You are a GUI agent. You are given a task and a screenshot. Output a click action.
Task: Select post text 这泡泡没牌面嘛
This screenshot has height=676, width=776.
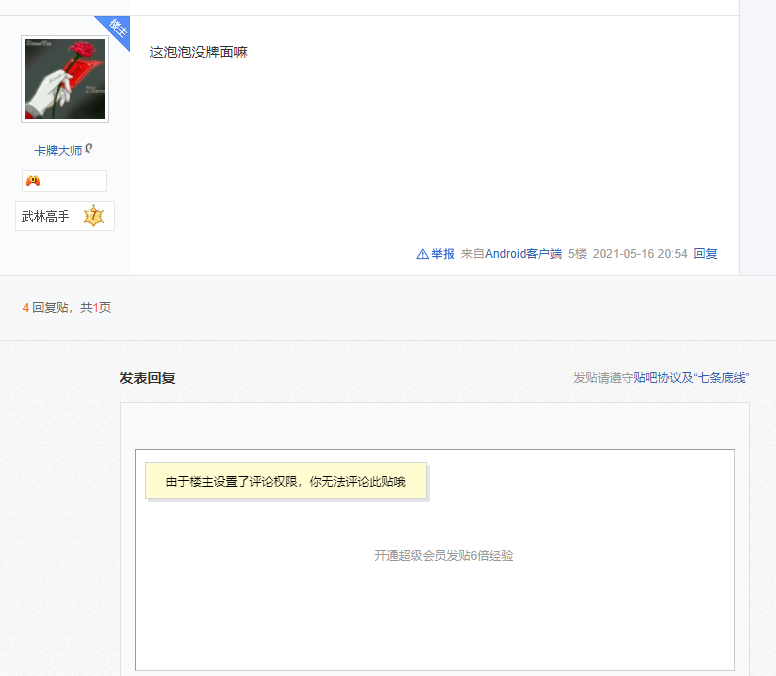198,52
